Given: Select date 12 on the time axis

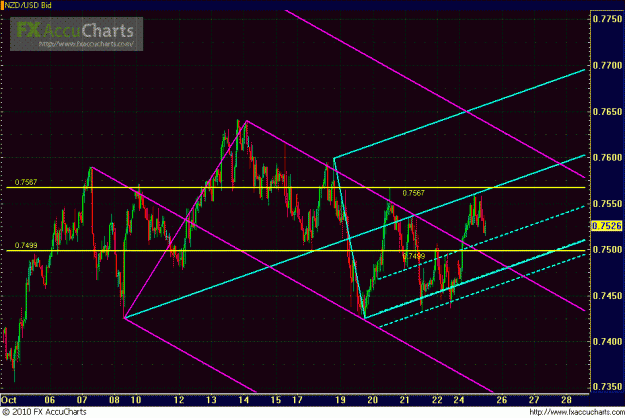Looking at the screenshot, I should click(179, 400).
